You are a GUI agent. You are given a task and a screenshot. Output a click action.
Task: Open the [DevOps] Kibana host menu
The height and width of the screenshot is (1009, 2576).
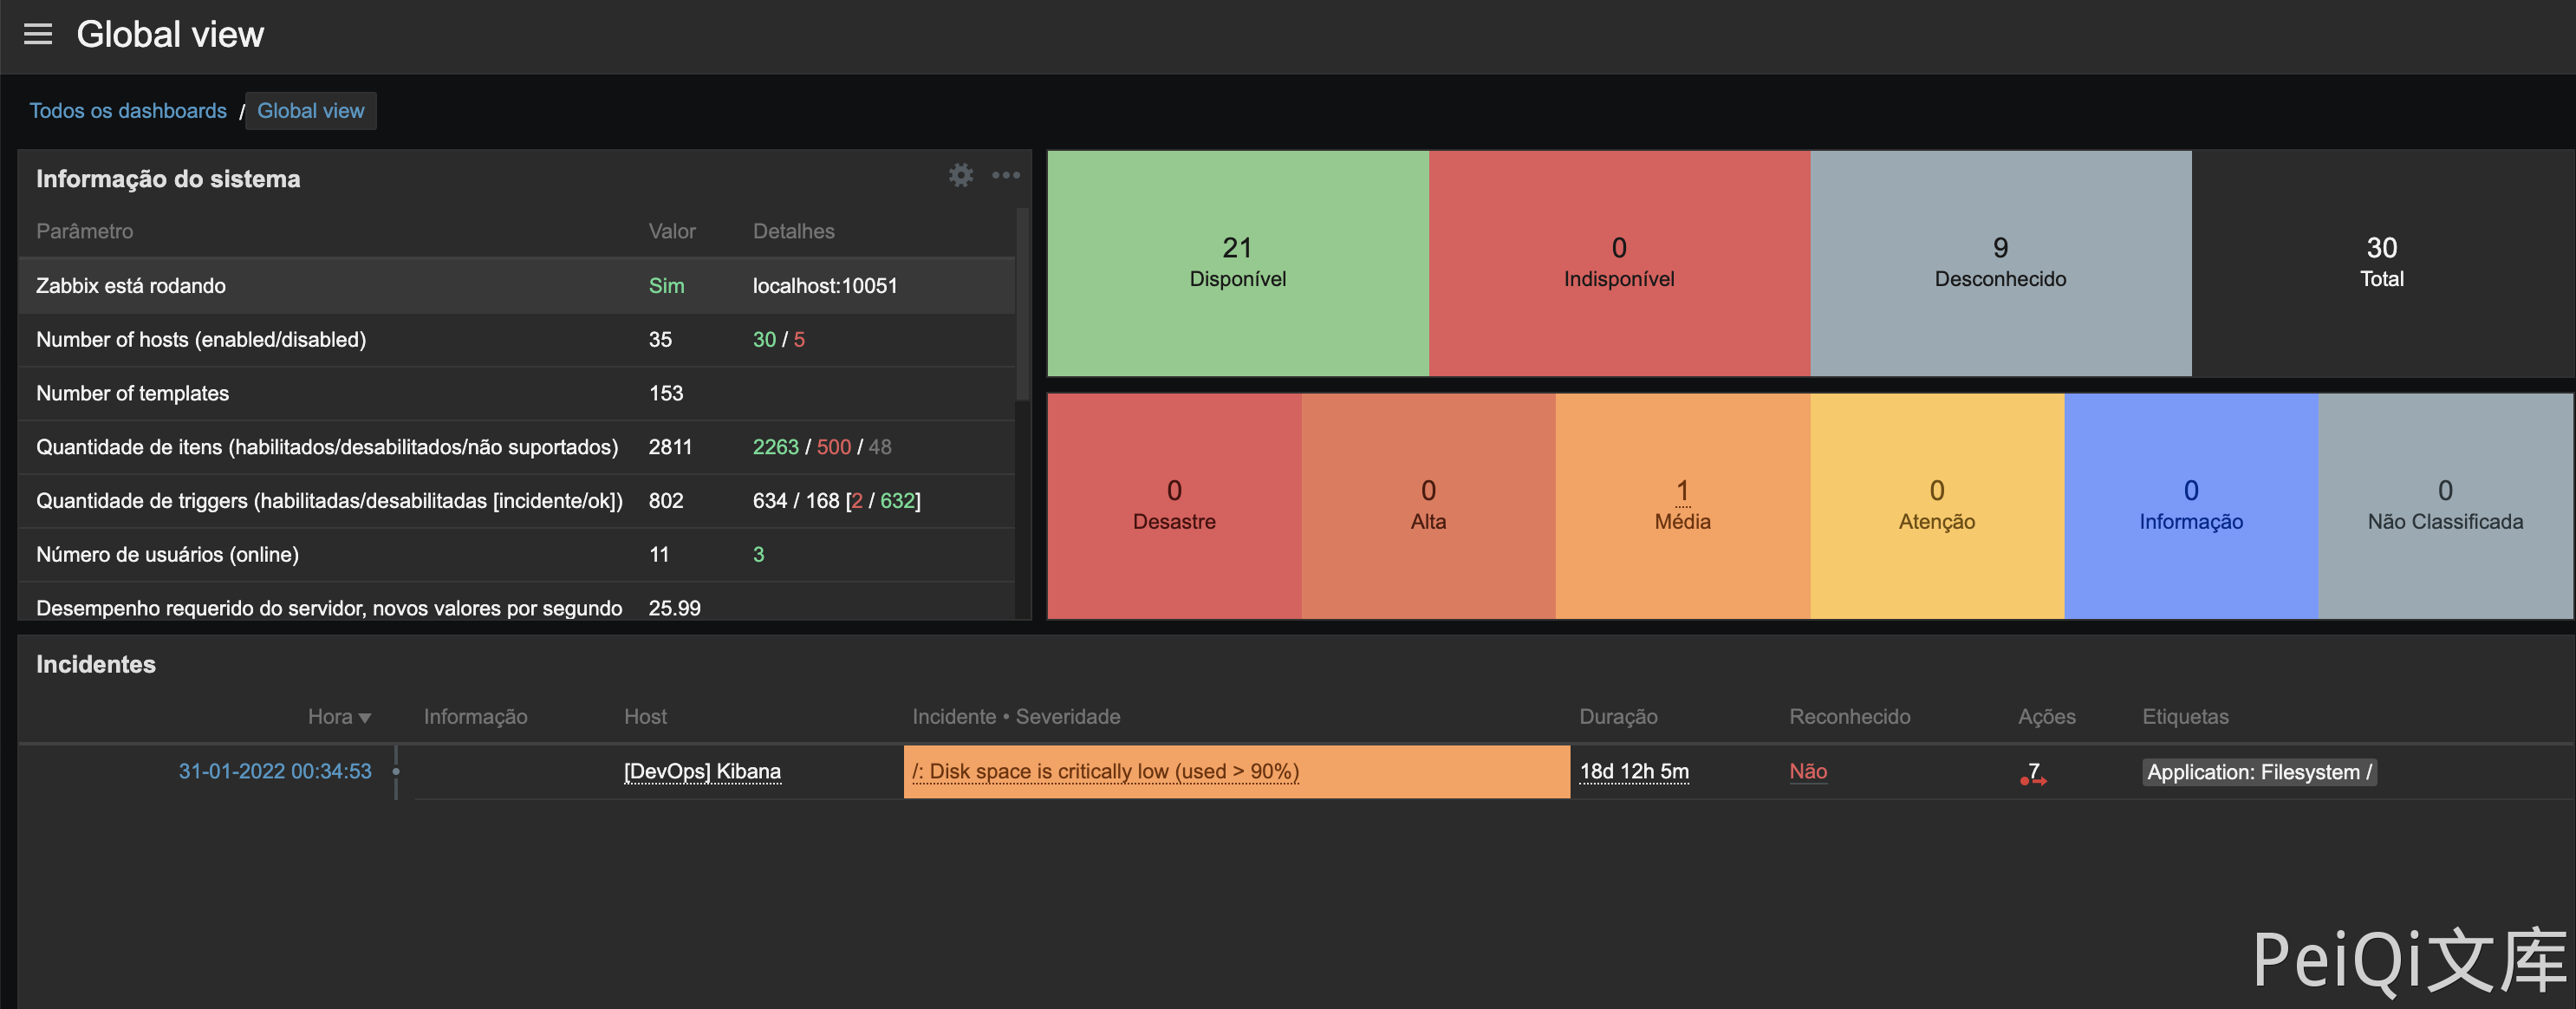click(x=702, y=772)
